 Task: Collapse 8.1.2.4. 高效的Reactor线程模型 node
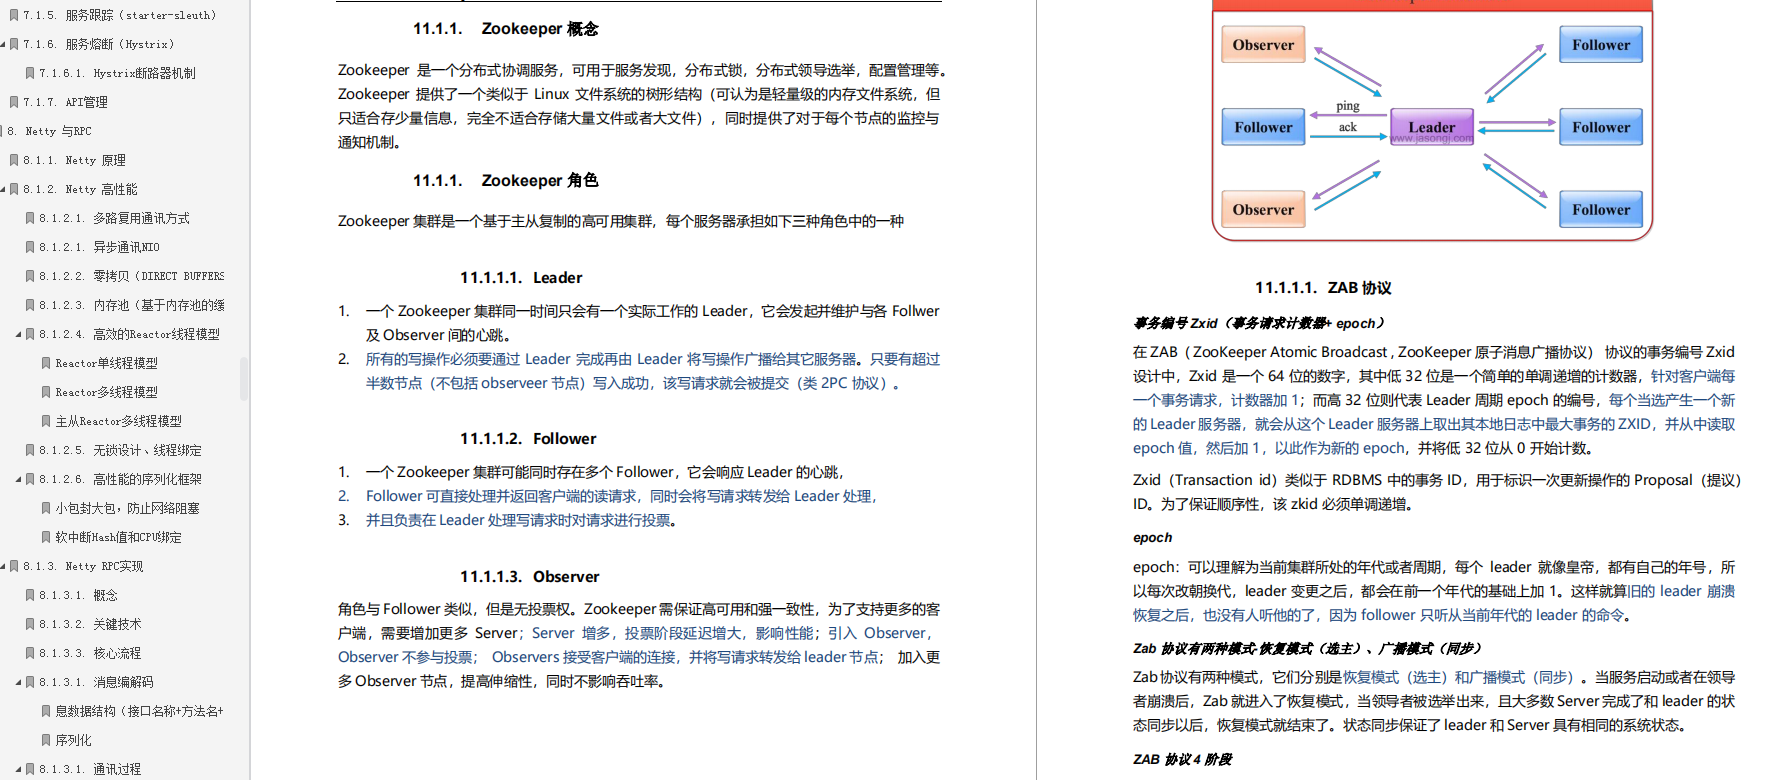click(x=19, y=334)
